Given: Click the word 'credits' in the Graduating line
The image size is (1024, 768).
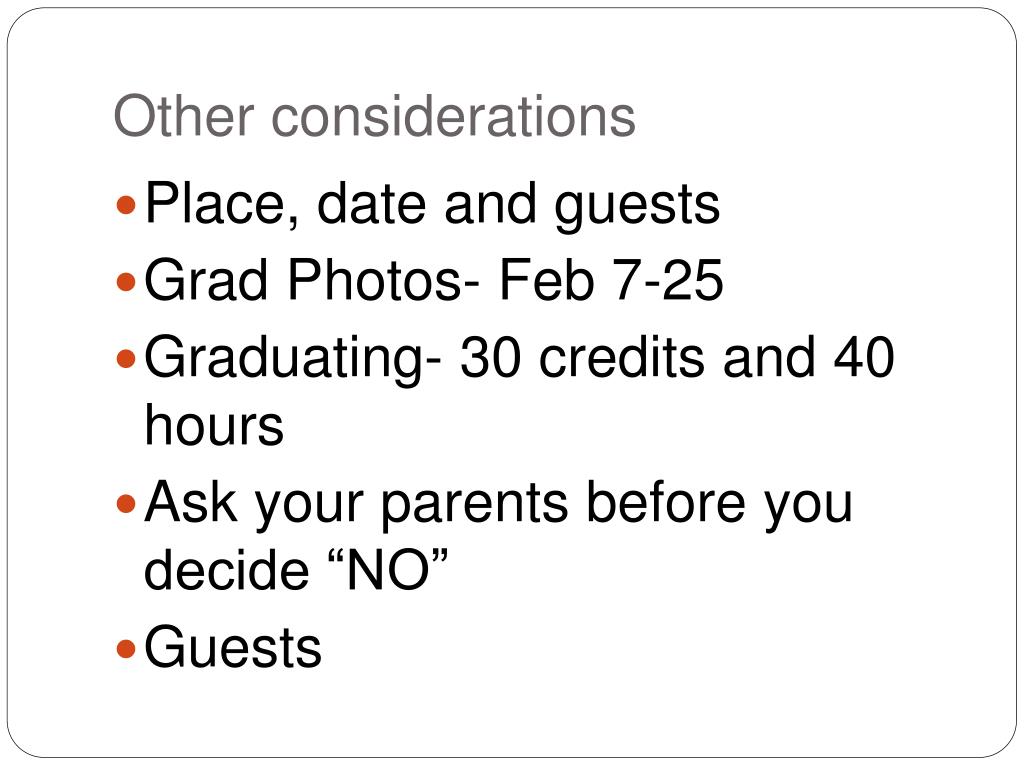Looking at the screenshot, I should click(x=621, y=357).
